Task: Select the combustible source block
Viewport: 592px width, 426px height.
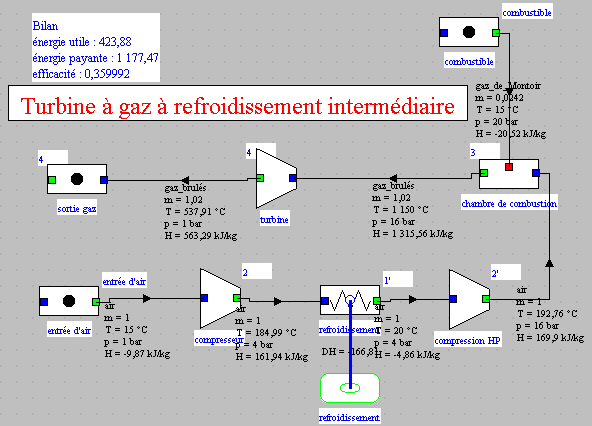Action: coord(469,32)
